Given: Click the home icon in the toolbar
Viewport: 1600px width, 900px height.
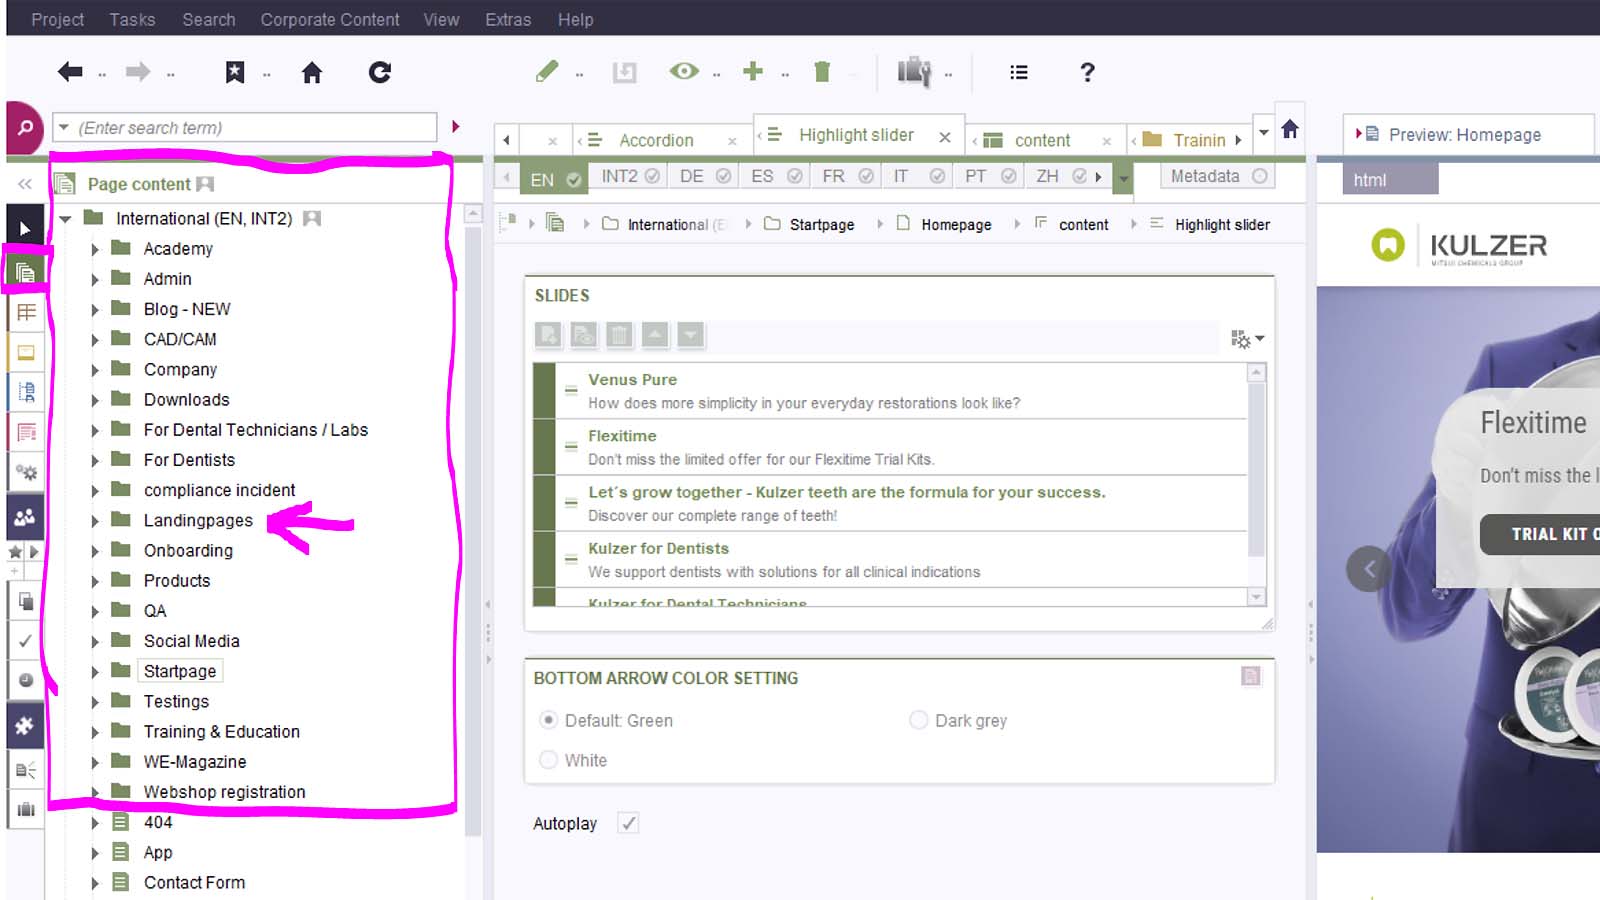Looking at the screenshot, I should coord(312,72).
